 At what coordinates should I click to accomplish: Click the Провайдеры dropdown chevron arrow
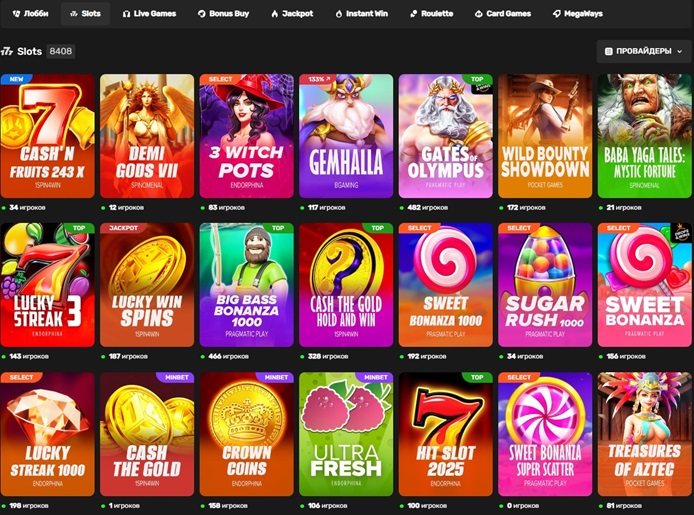tap(679, 51)
